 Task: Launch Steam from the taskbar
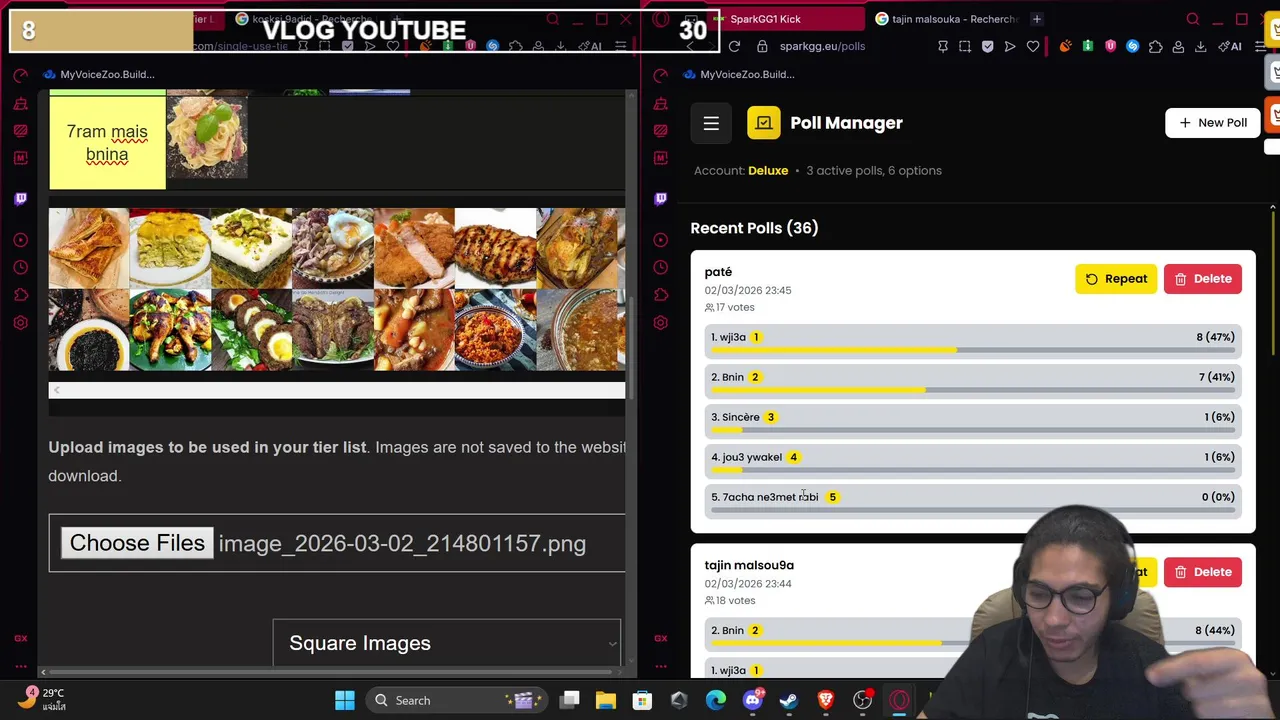click(x=789, y=700)
